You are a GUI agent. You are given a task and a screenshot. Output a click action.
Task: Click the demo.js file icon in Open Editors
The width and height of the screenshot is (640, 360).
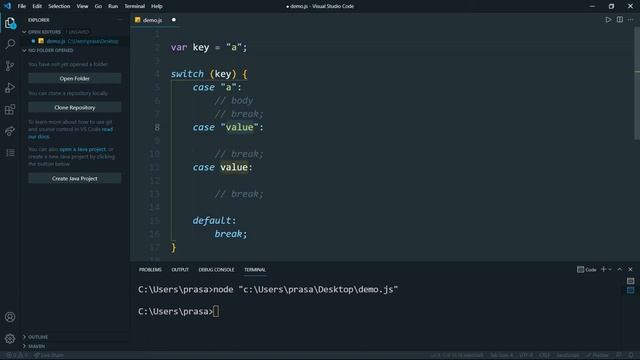[41, 41]
